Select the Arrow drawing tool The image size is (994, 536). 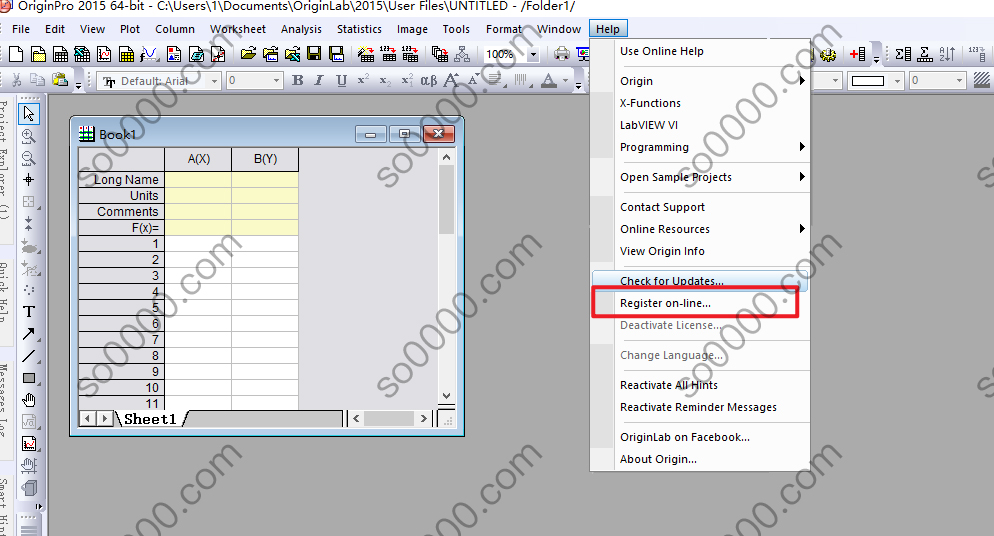coord(29,334)
